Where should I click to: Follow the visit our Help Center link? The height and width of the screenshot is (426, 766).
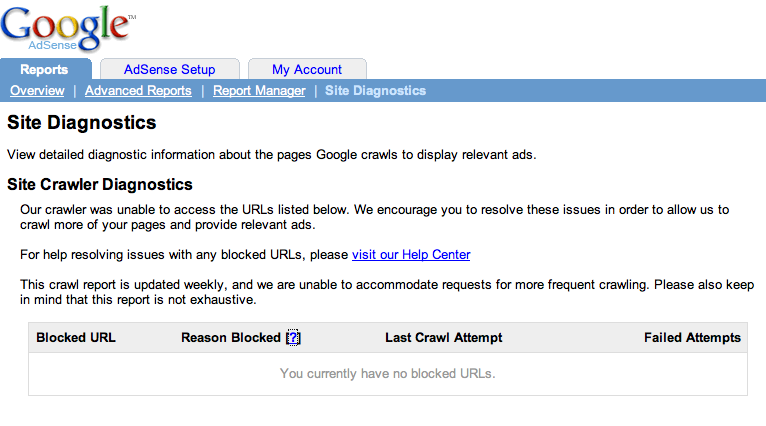[x=411, y=255]
